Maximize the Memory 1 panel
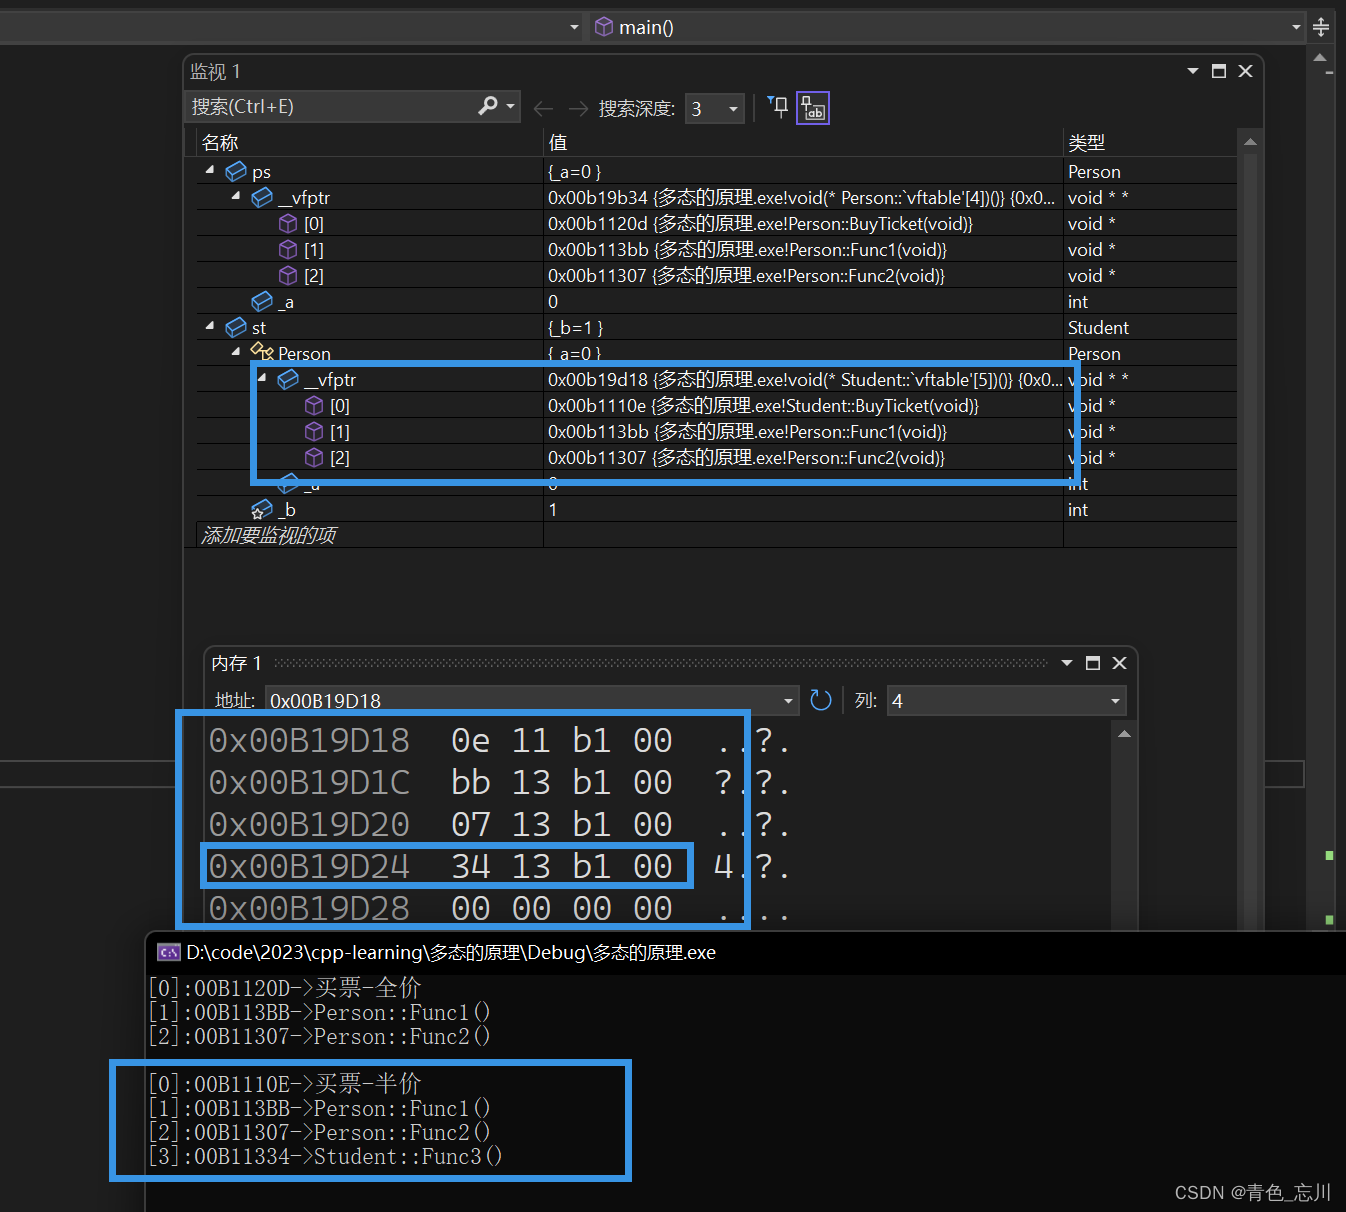This screenshot has height=1212, width=1346. [1093, 663]
